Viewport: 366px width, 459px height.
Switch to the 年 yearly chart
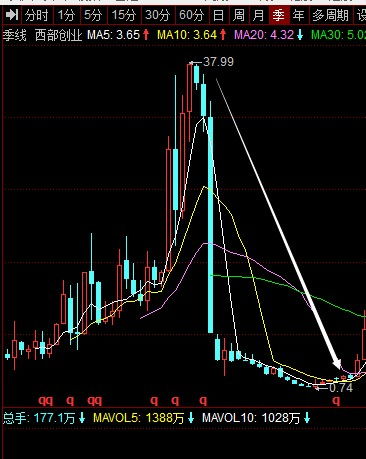(x=298, y=15)
